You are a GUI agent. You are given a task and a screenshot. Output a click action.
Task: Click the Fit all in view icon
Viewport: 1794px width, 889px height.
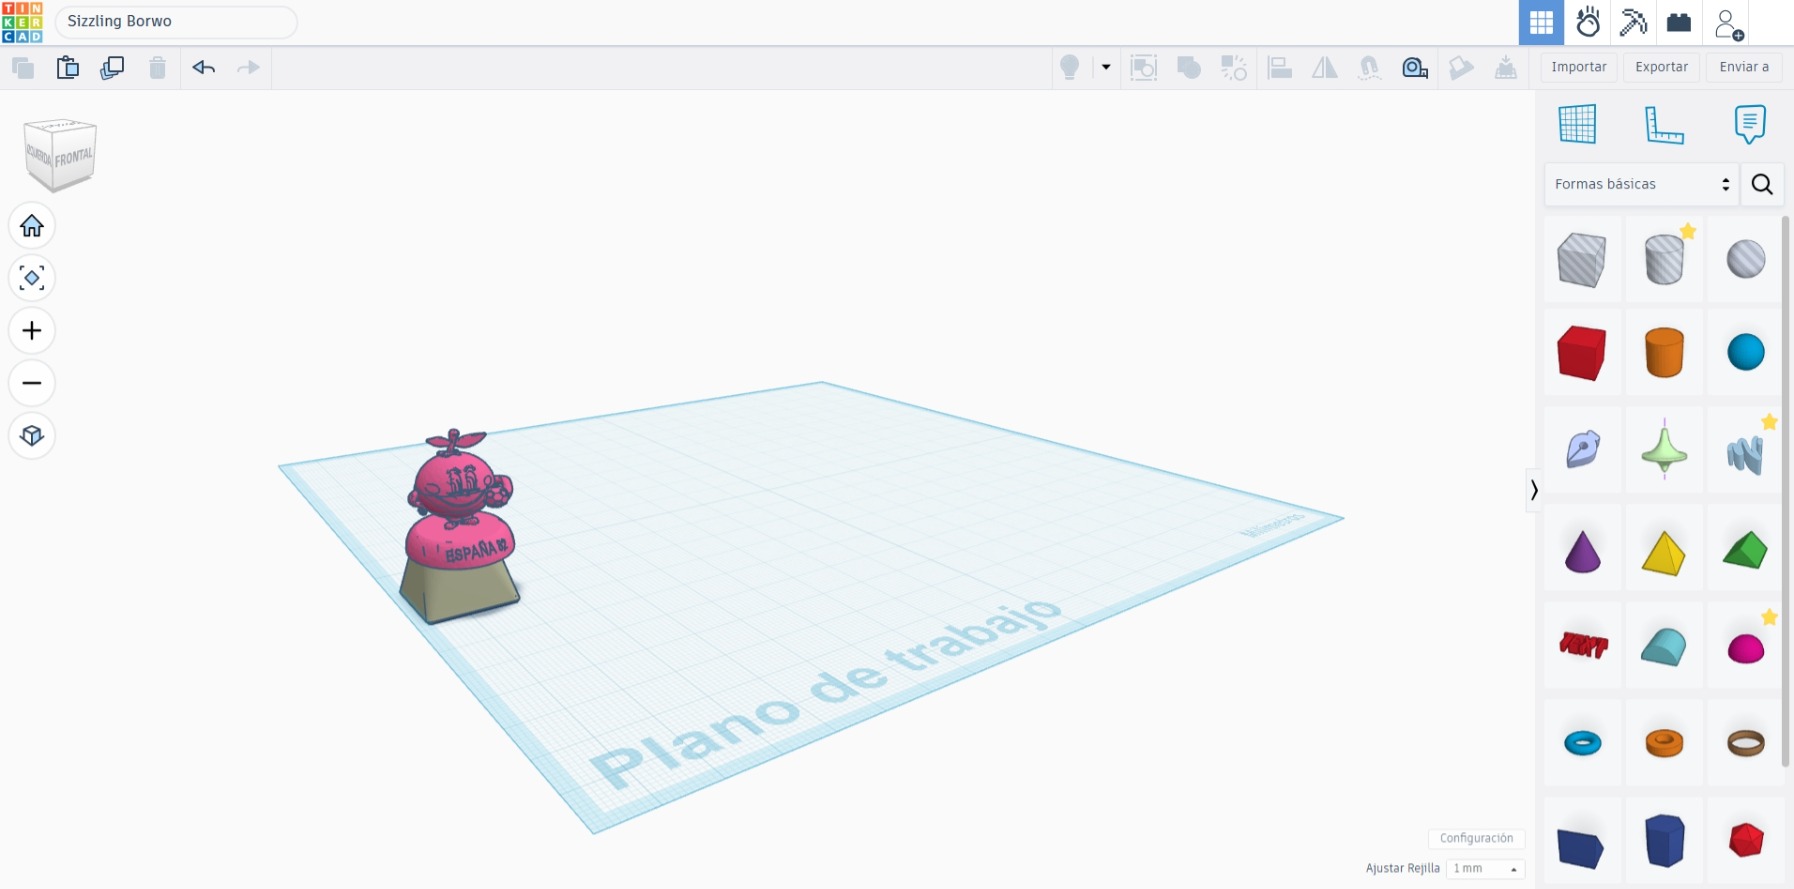pyautogui.click(x=32, y=278)
